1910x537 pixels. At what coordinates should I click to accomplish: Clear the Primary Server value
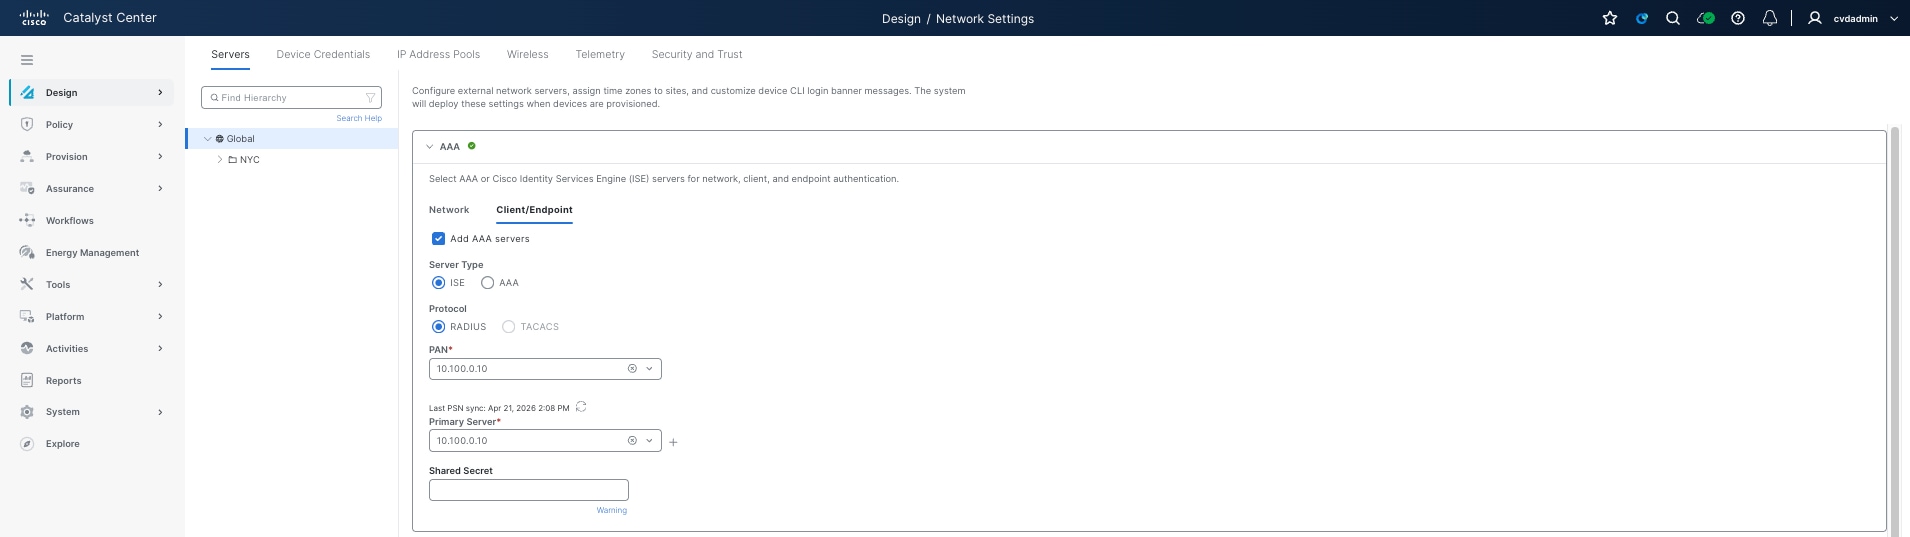(x=632, y=441)
